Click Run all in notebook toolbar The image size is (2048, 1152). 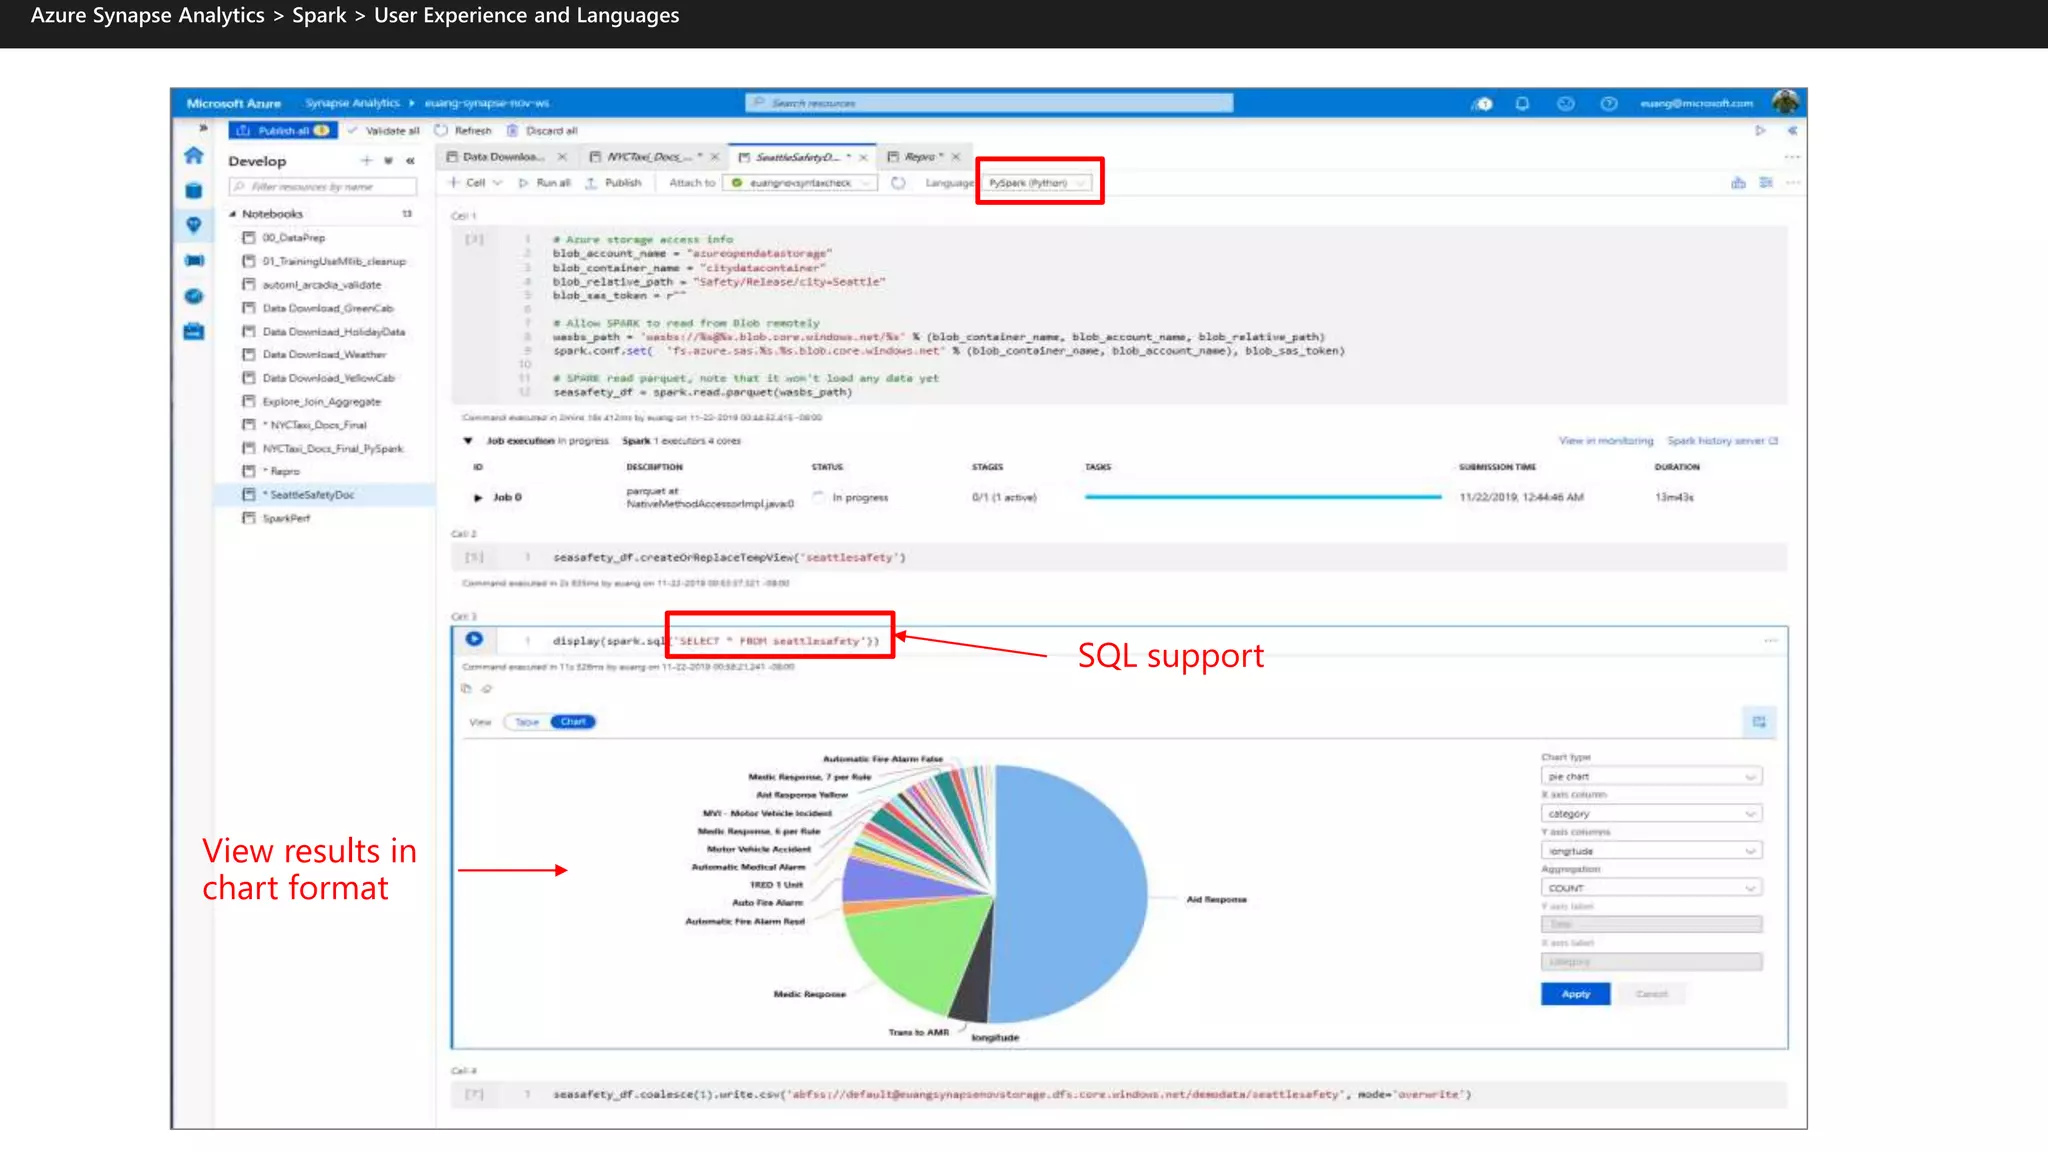545,183
